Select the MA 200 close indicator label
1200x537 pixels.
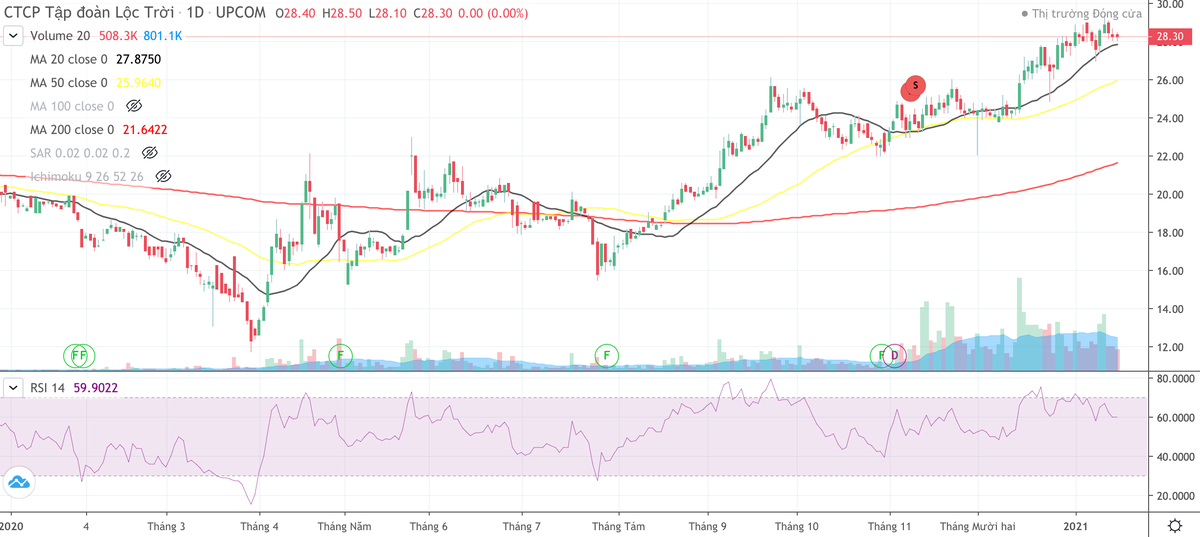point(72,129)
